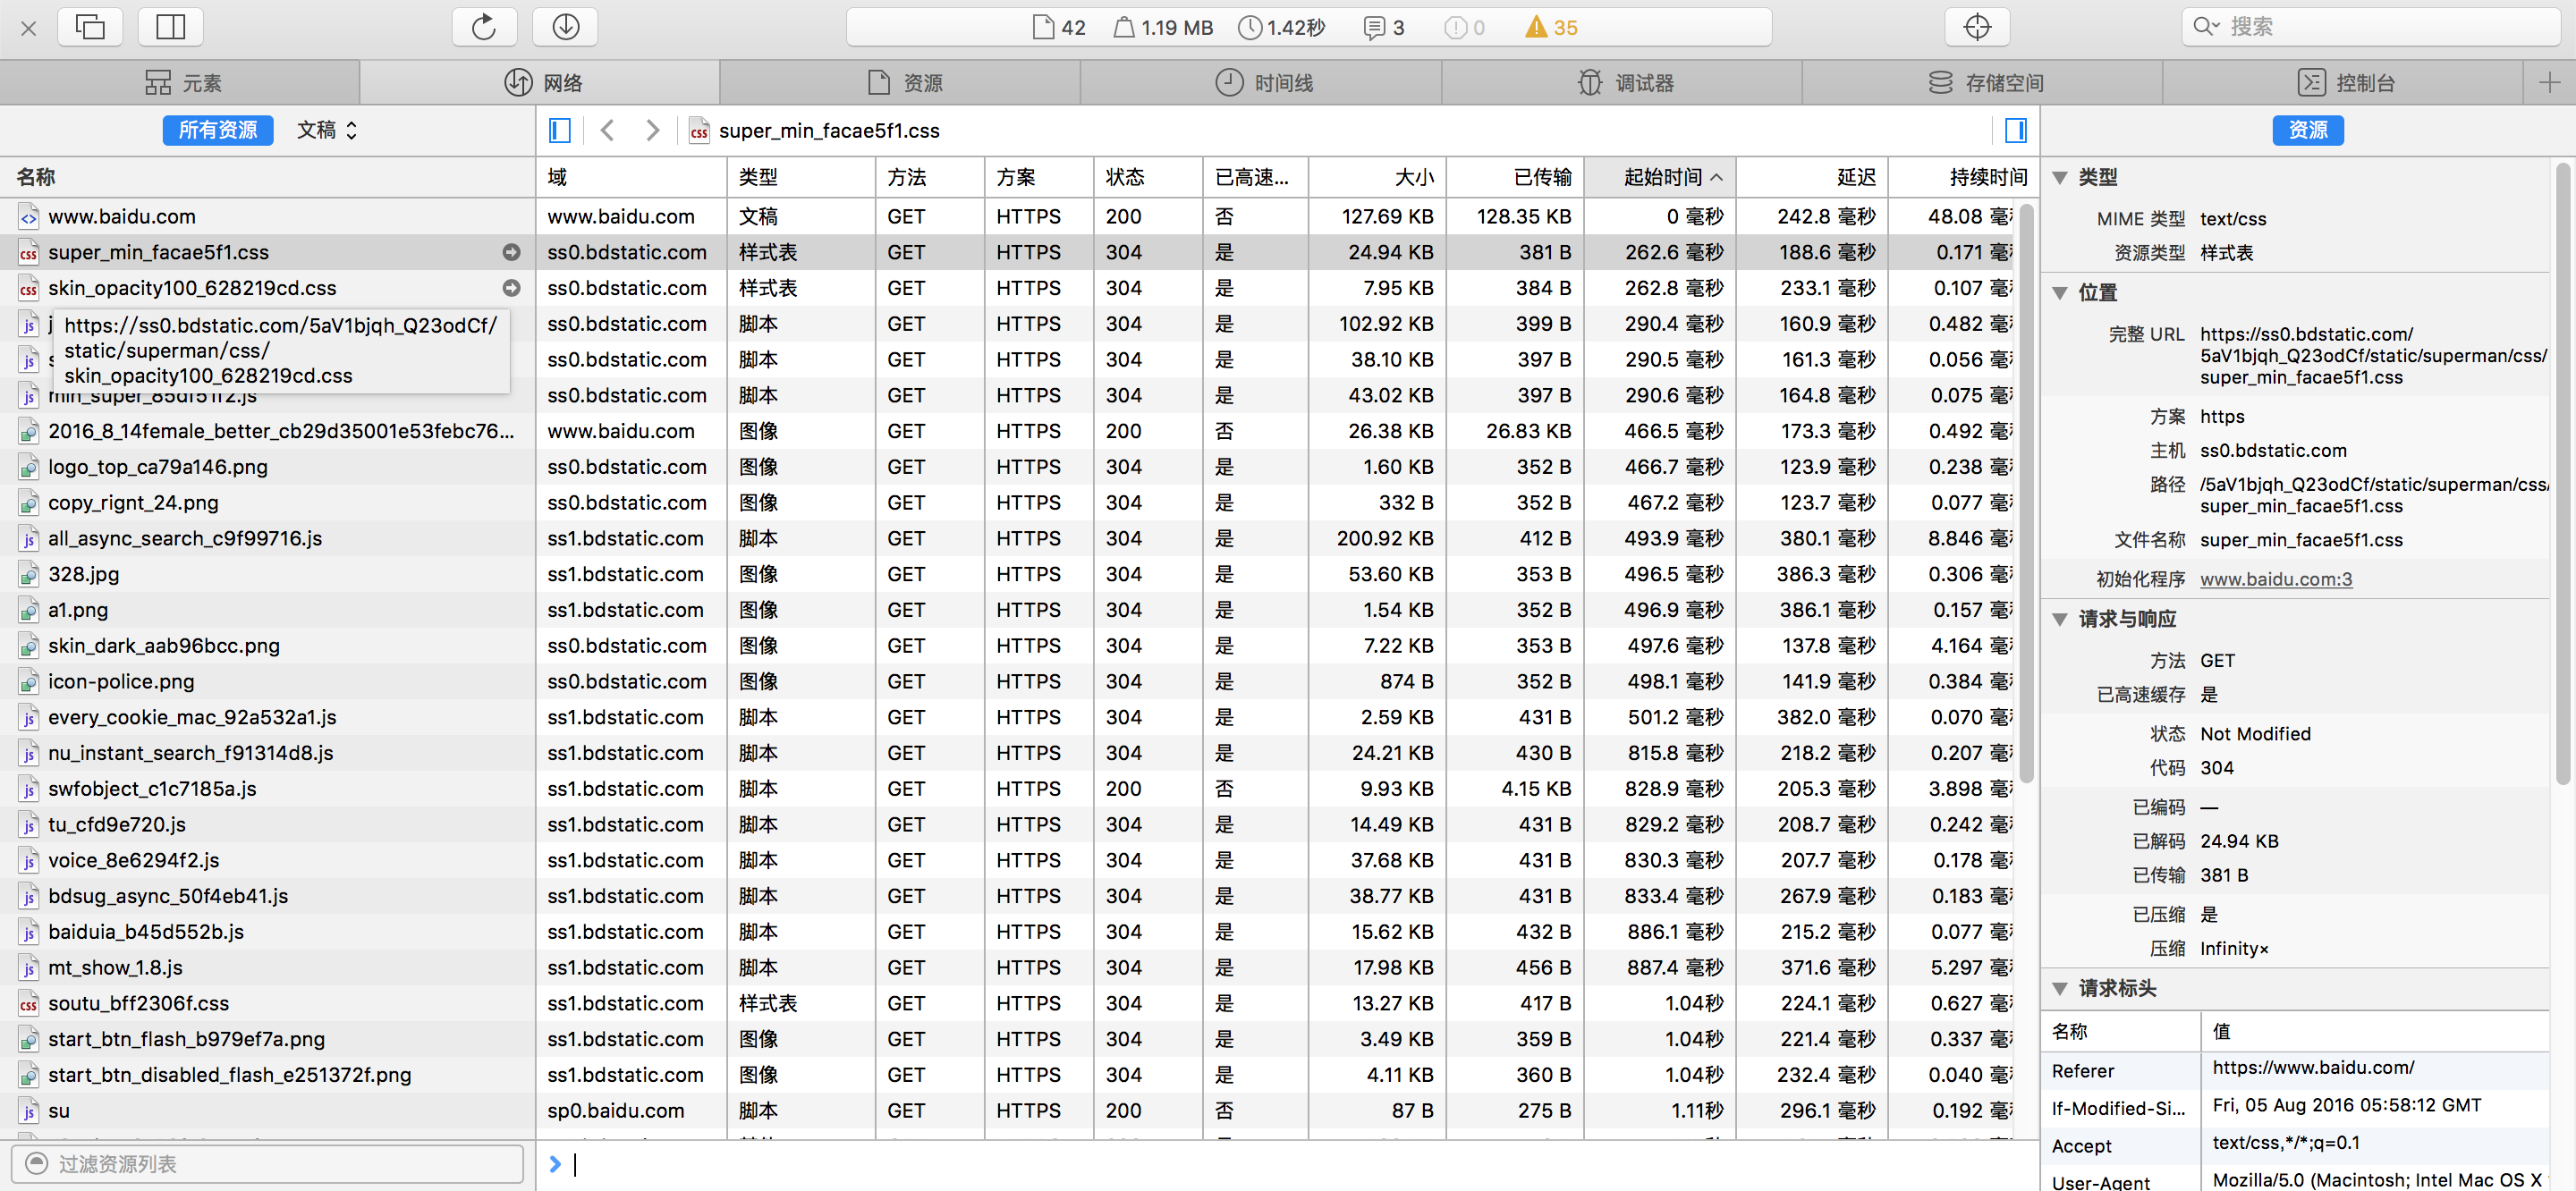The height and width of the screenshot is (1191, 2576).
Task: Select the logo_top_ca79a146.png image row
Action: click(x=267, y=467)
